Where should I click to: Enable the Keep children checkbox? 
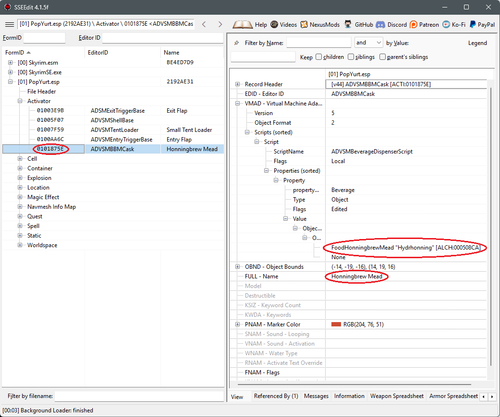(x=318, y=57)
